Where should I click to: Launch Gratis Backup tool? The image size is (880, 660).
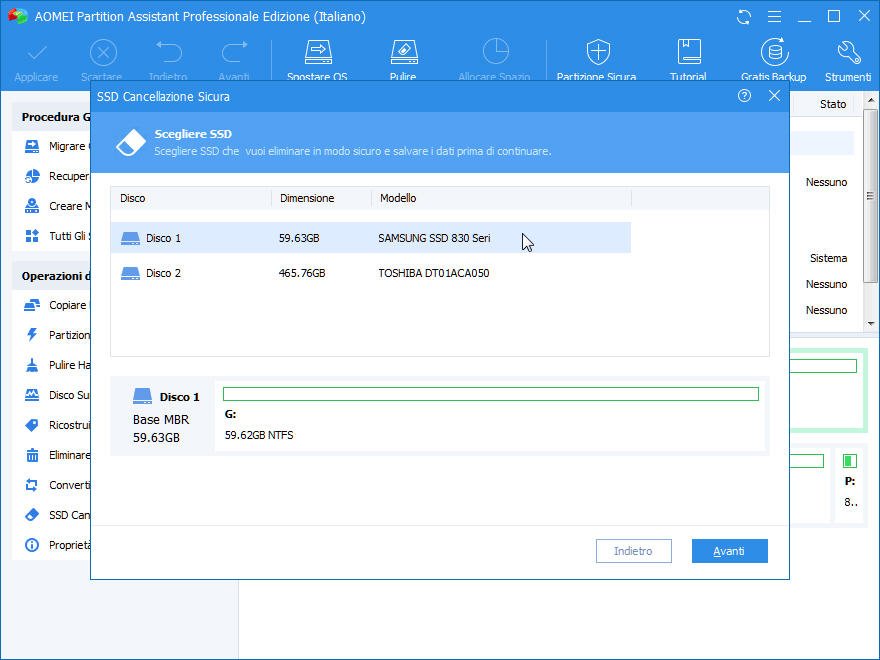773,58
